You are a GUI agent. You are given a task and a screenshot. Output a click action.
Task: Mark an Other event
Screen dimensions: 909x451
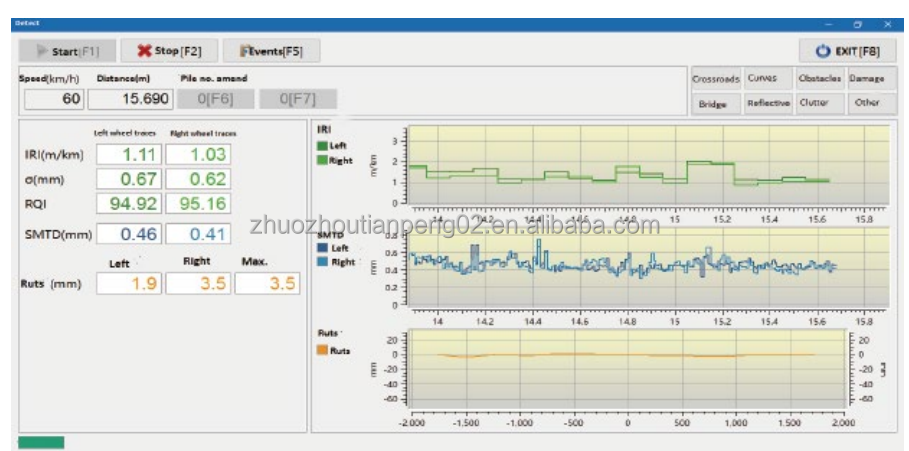pyautogui.click(x=871, y=104)
